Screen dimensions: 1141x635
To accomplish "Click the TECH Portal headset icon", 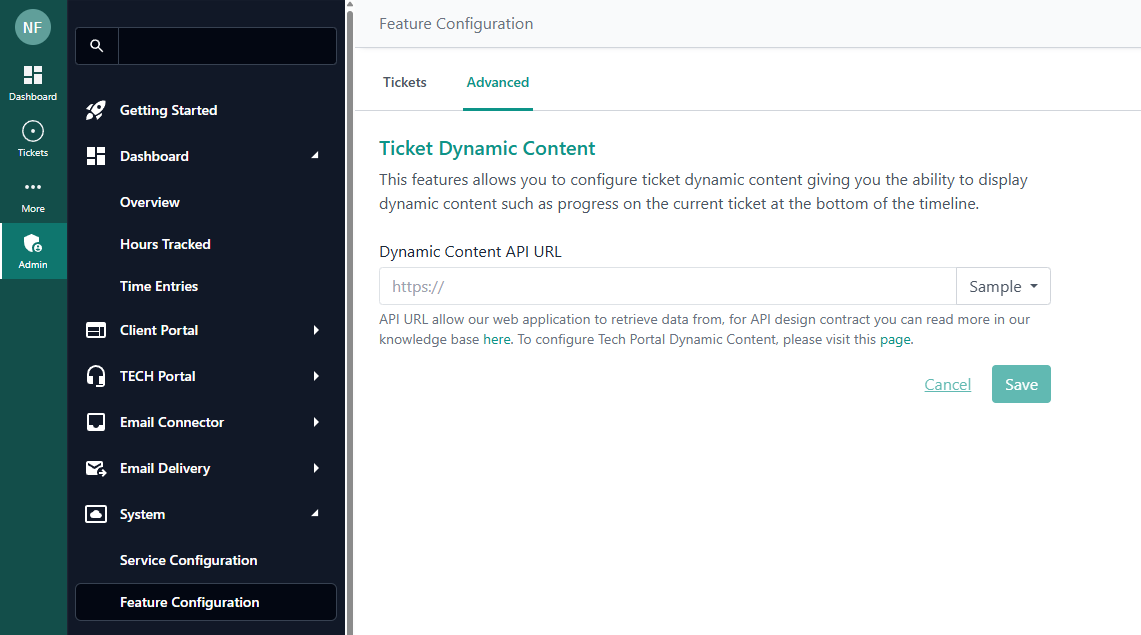I will (x=96, y=376).
